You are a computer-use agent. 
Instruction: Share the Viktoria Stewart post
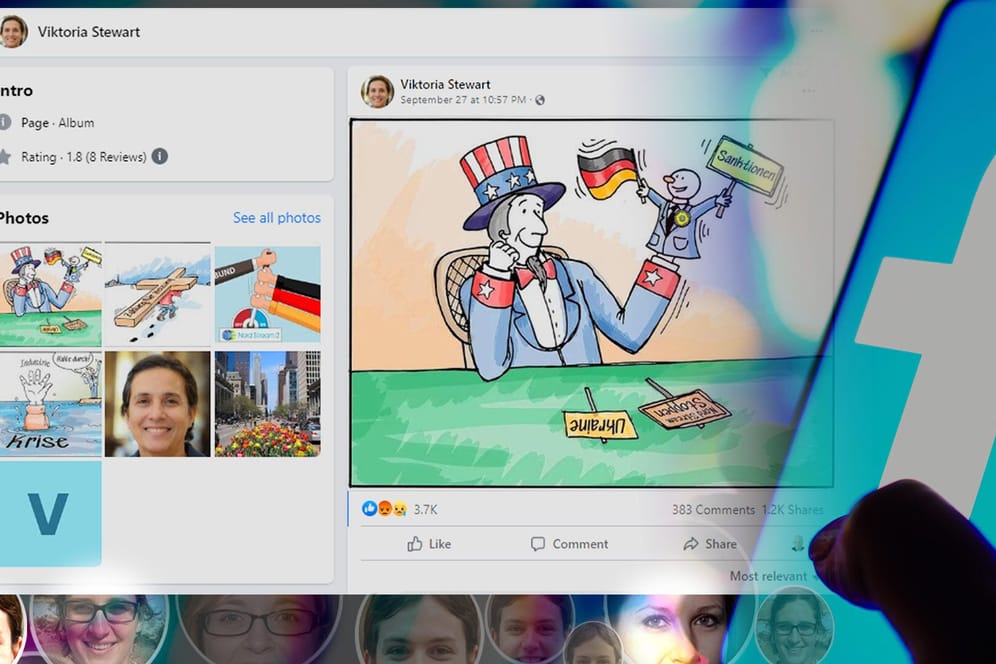click(x=710, y=544)
